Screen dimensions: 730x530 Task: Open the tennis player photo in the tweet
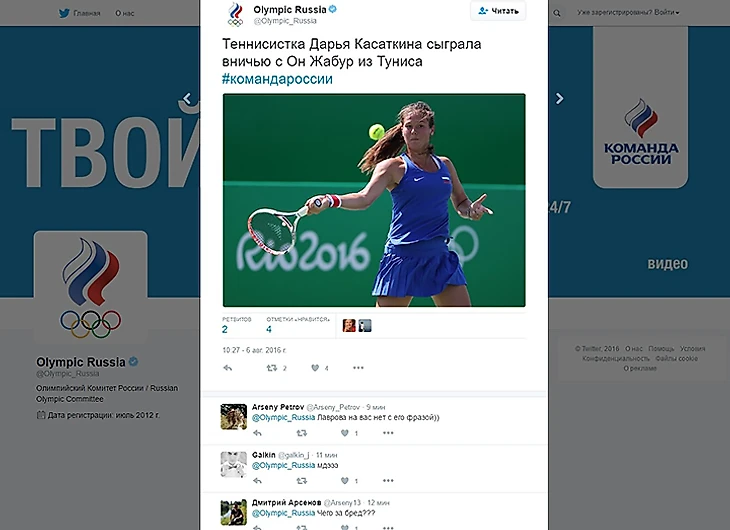[374, 200]
